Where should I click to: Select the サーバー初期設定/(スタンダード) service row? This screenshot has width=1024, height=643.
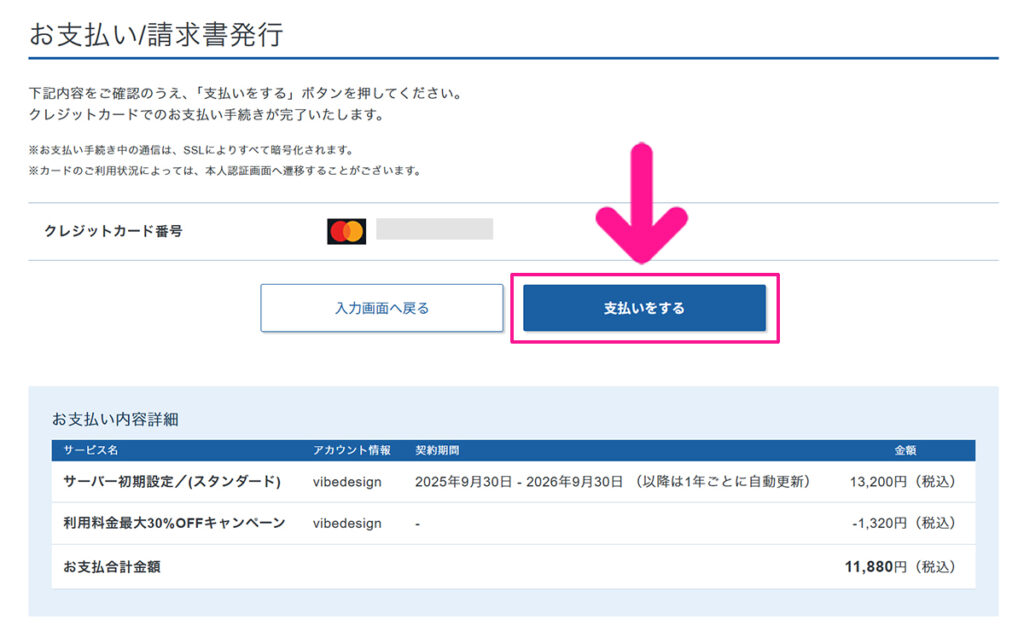(x=172, y=482)
